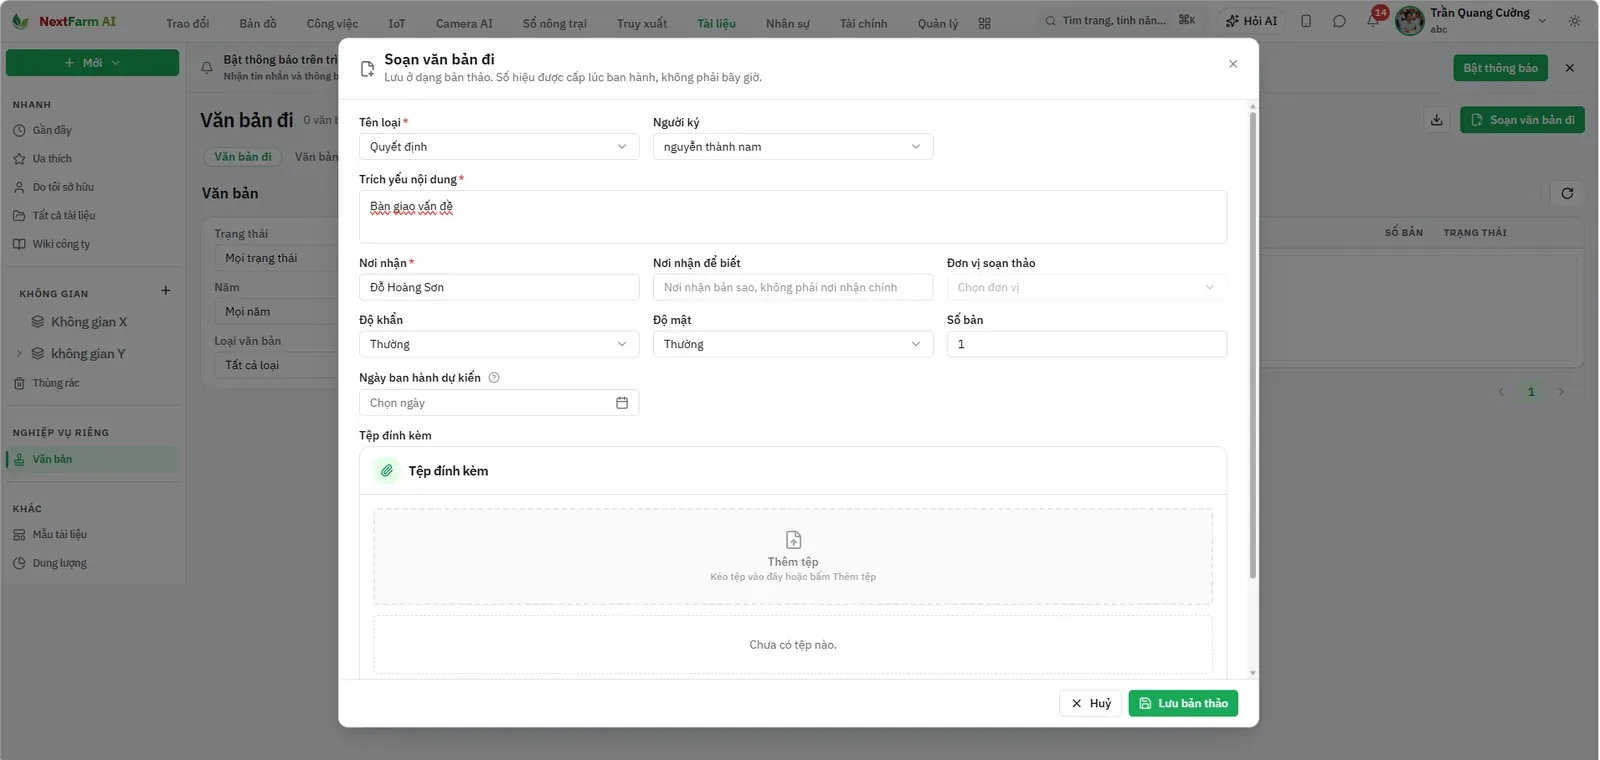Open the Tên loại dropdown showing Quyết định
The image size is (1600, 760).
[x=499, y=147]
